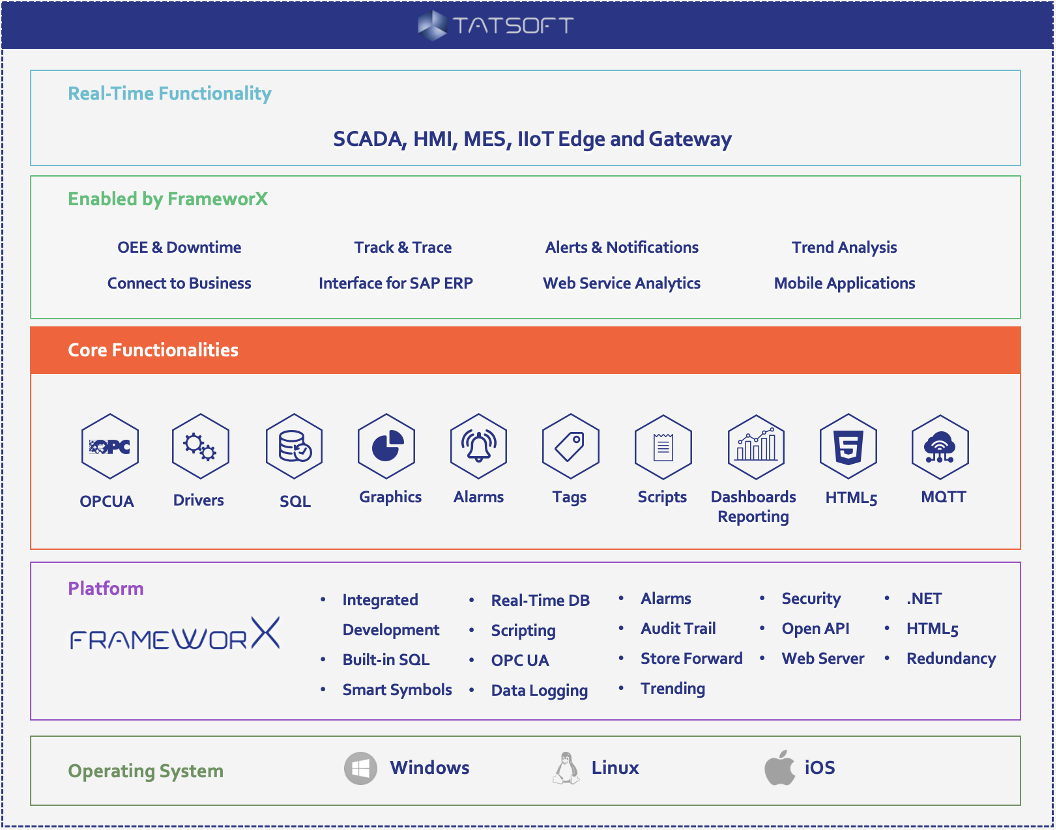Click the OEE & Downtime text

(x=179, y=248)
